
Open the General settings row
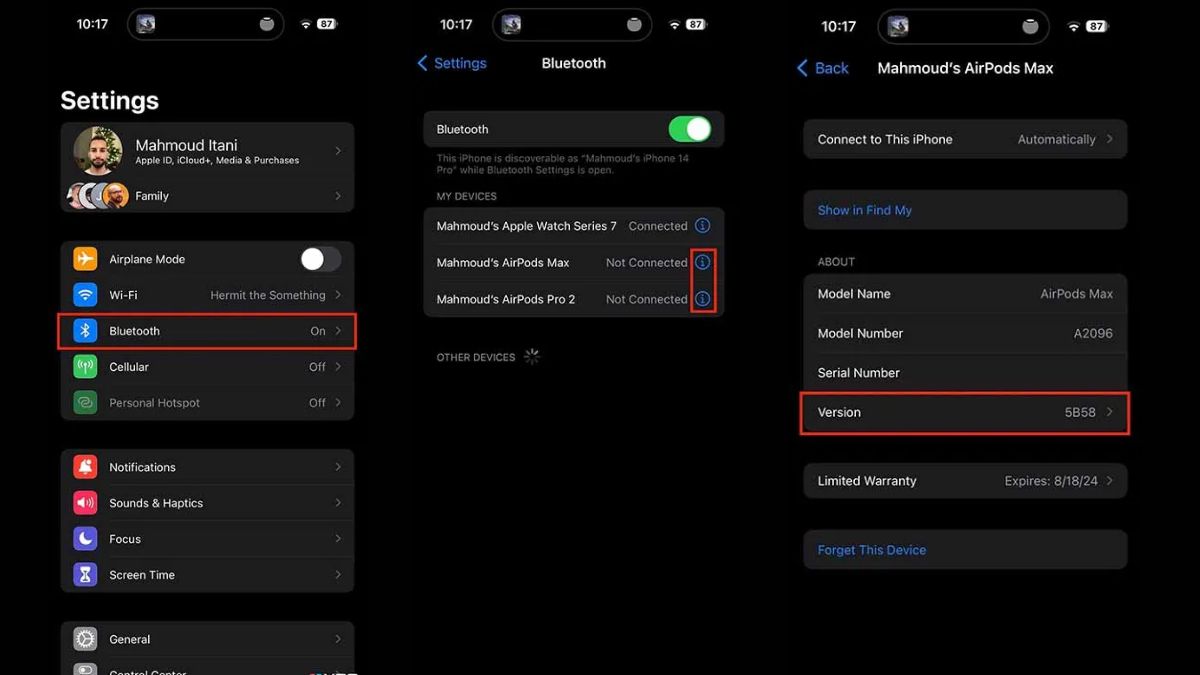click(207, 639)
